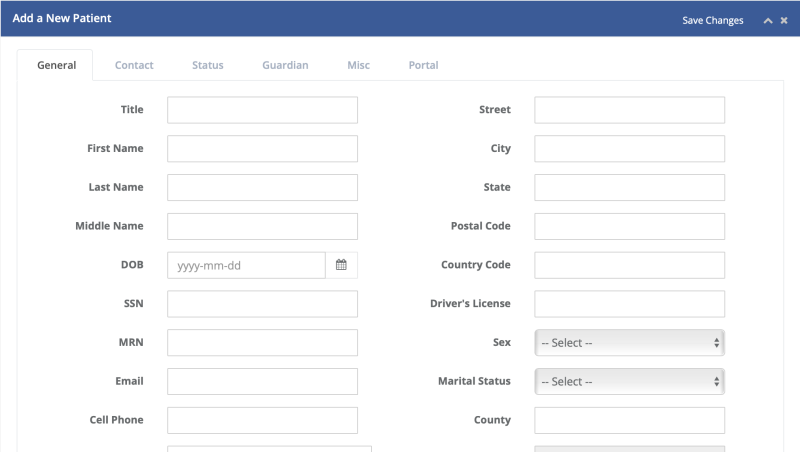Open the DOB calendar date picker

341,265
